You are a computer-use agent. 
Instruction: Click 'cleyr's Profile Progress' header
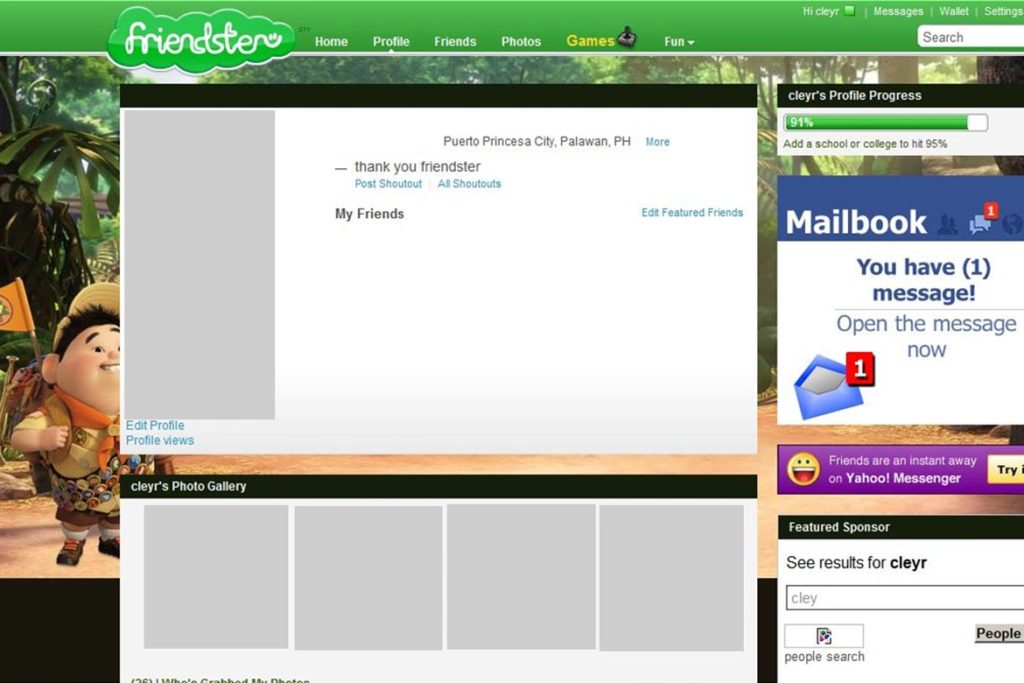pyautogui.click(x=855, y=95)
